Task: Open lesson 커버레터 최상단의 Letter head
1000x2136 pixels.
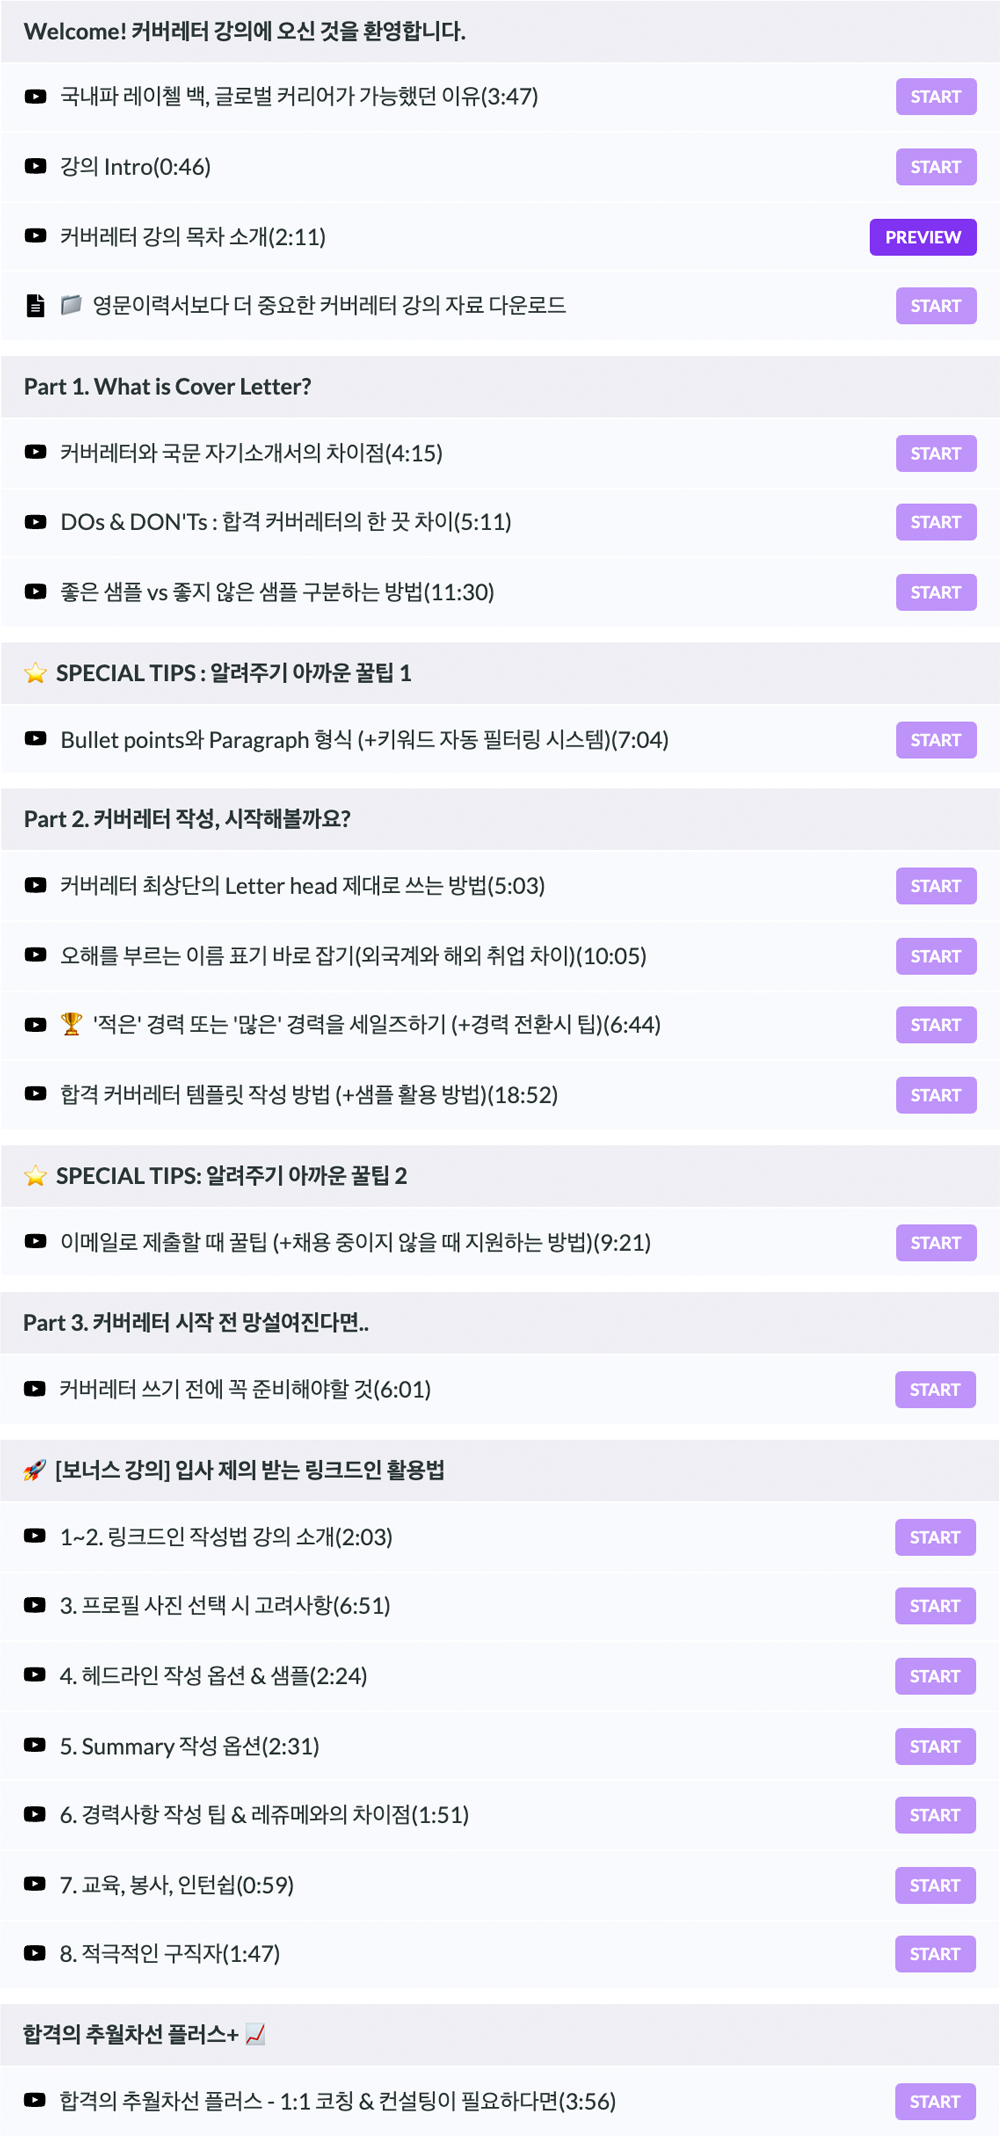Action: pos(302,886)
